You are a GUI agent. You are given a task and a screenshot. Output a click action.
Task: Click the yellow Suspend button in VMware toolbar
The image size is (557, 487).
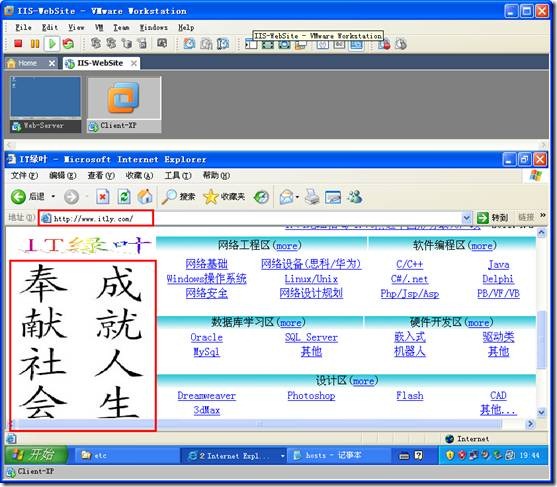tap(35, 44)
